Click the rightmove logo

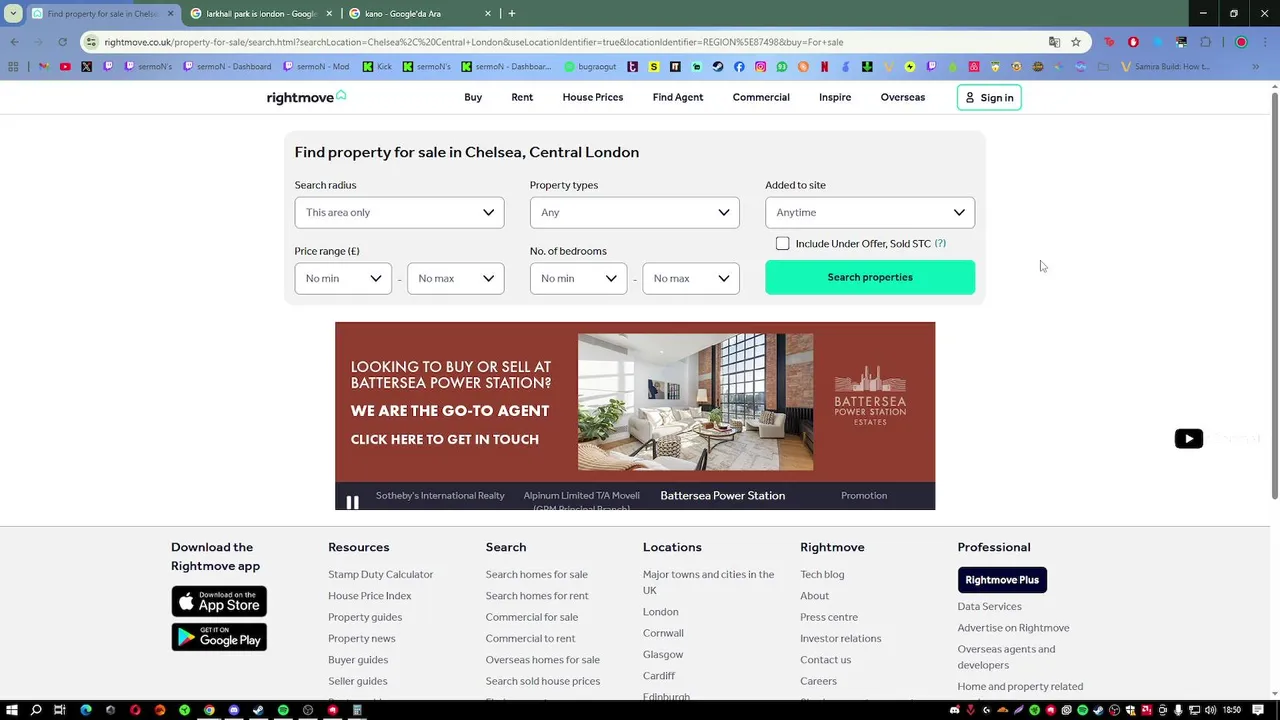[306, 97]
